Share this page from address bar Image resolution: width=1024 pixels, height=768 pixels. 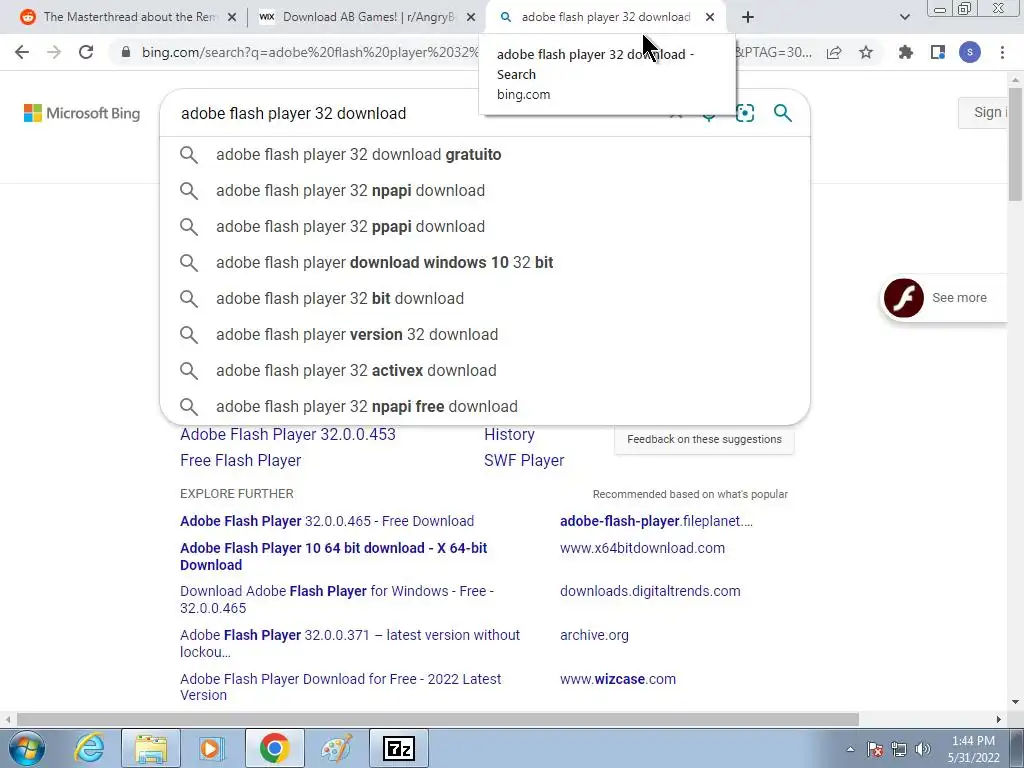[x=834, y=52]
